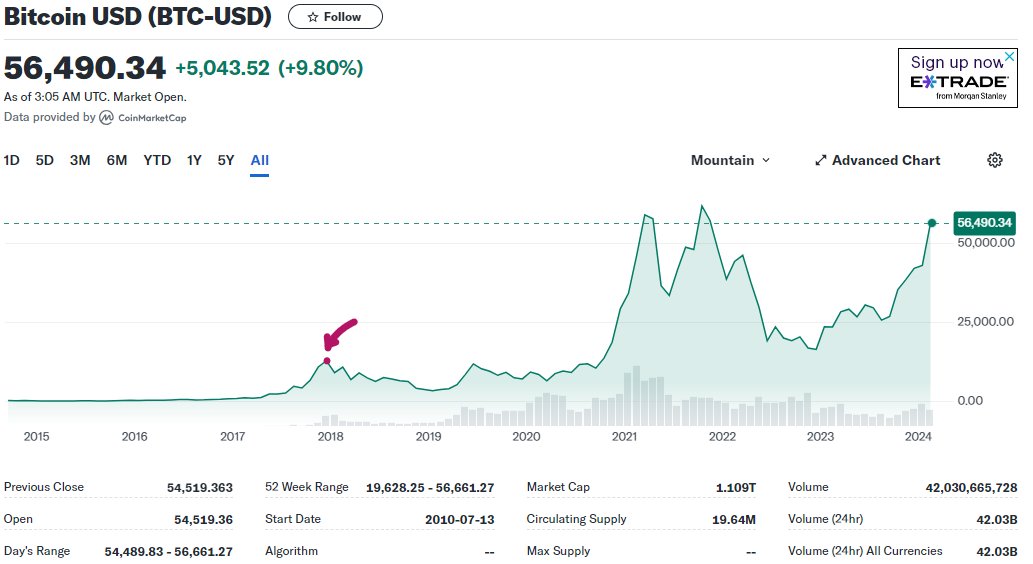Select the 1D time range
The height and width of the screenshot is (564, 1033).
click(12, 160)
